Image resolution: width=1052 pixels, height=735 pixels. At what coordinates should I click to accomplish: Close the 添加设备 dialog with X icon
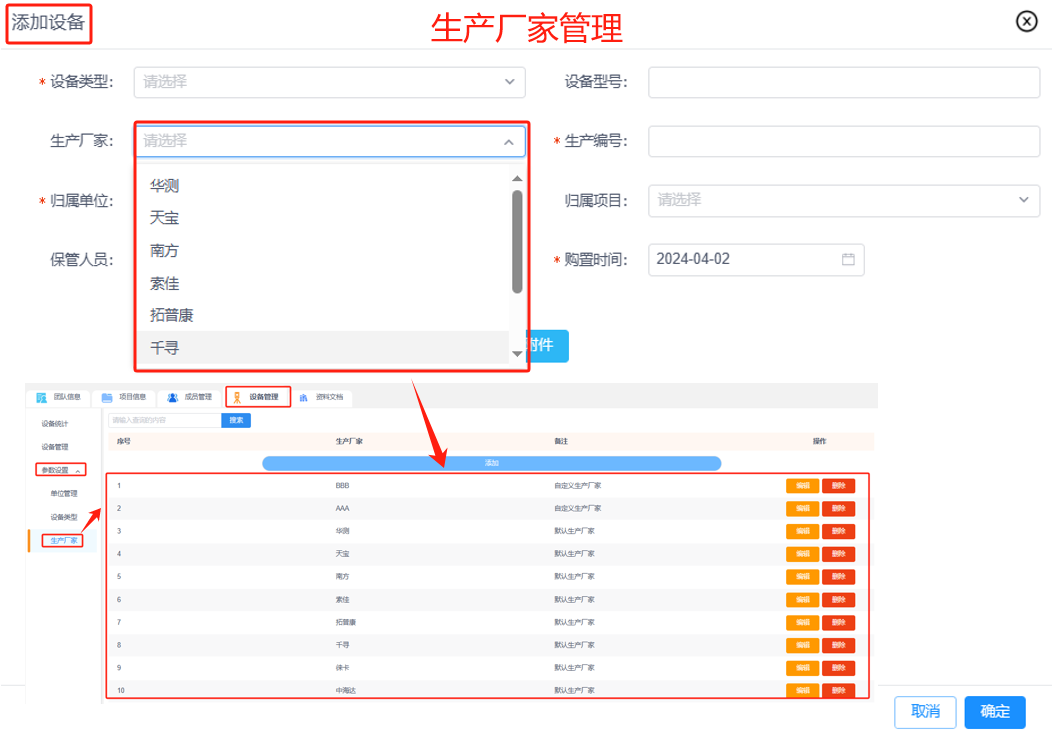pos(1027,21)
